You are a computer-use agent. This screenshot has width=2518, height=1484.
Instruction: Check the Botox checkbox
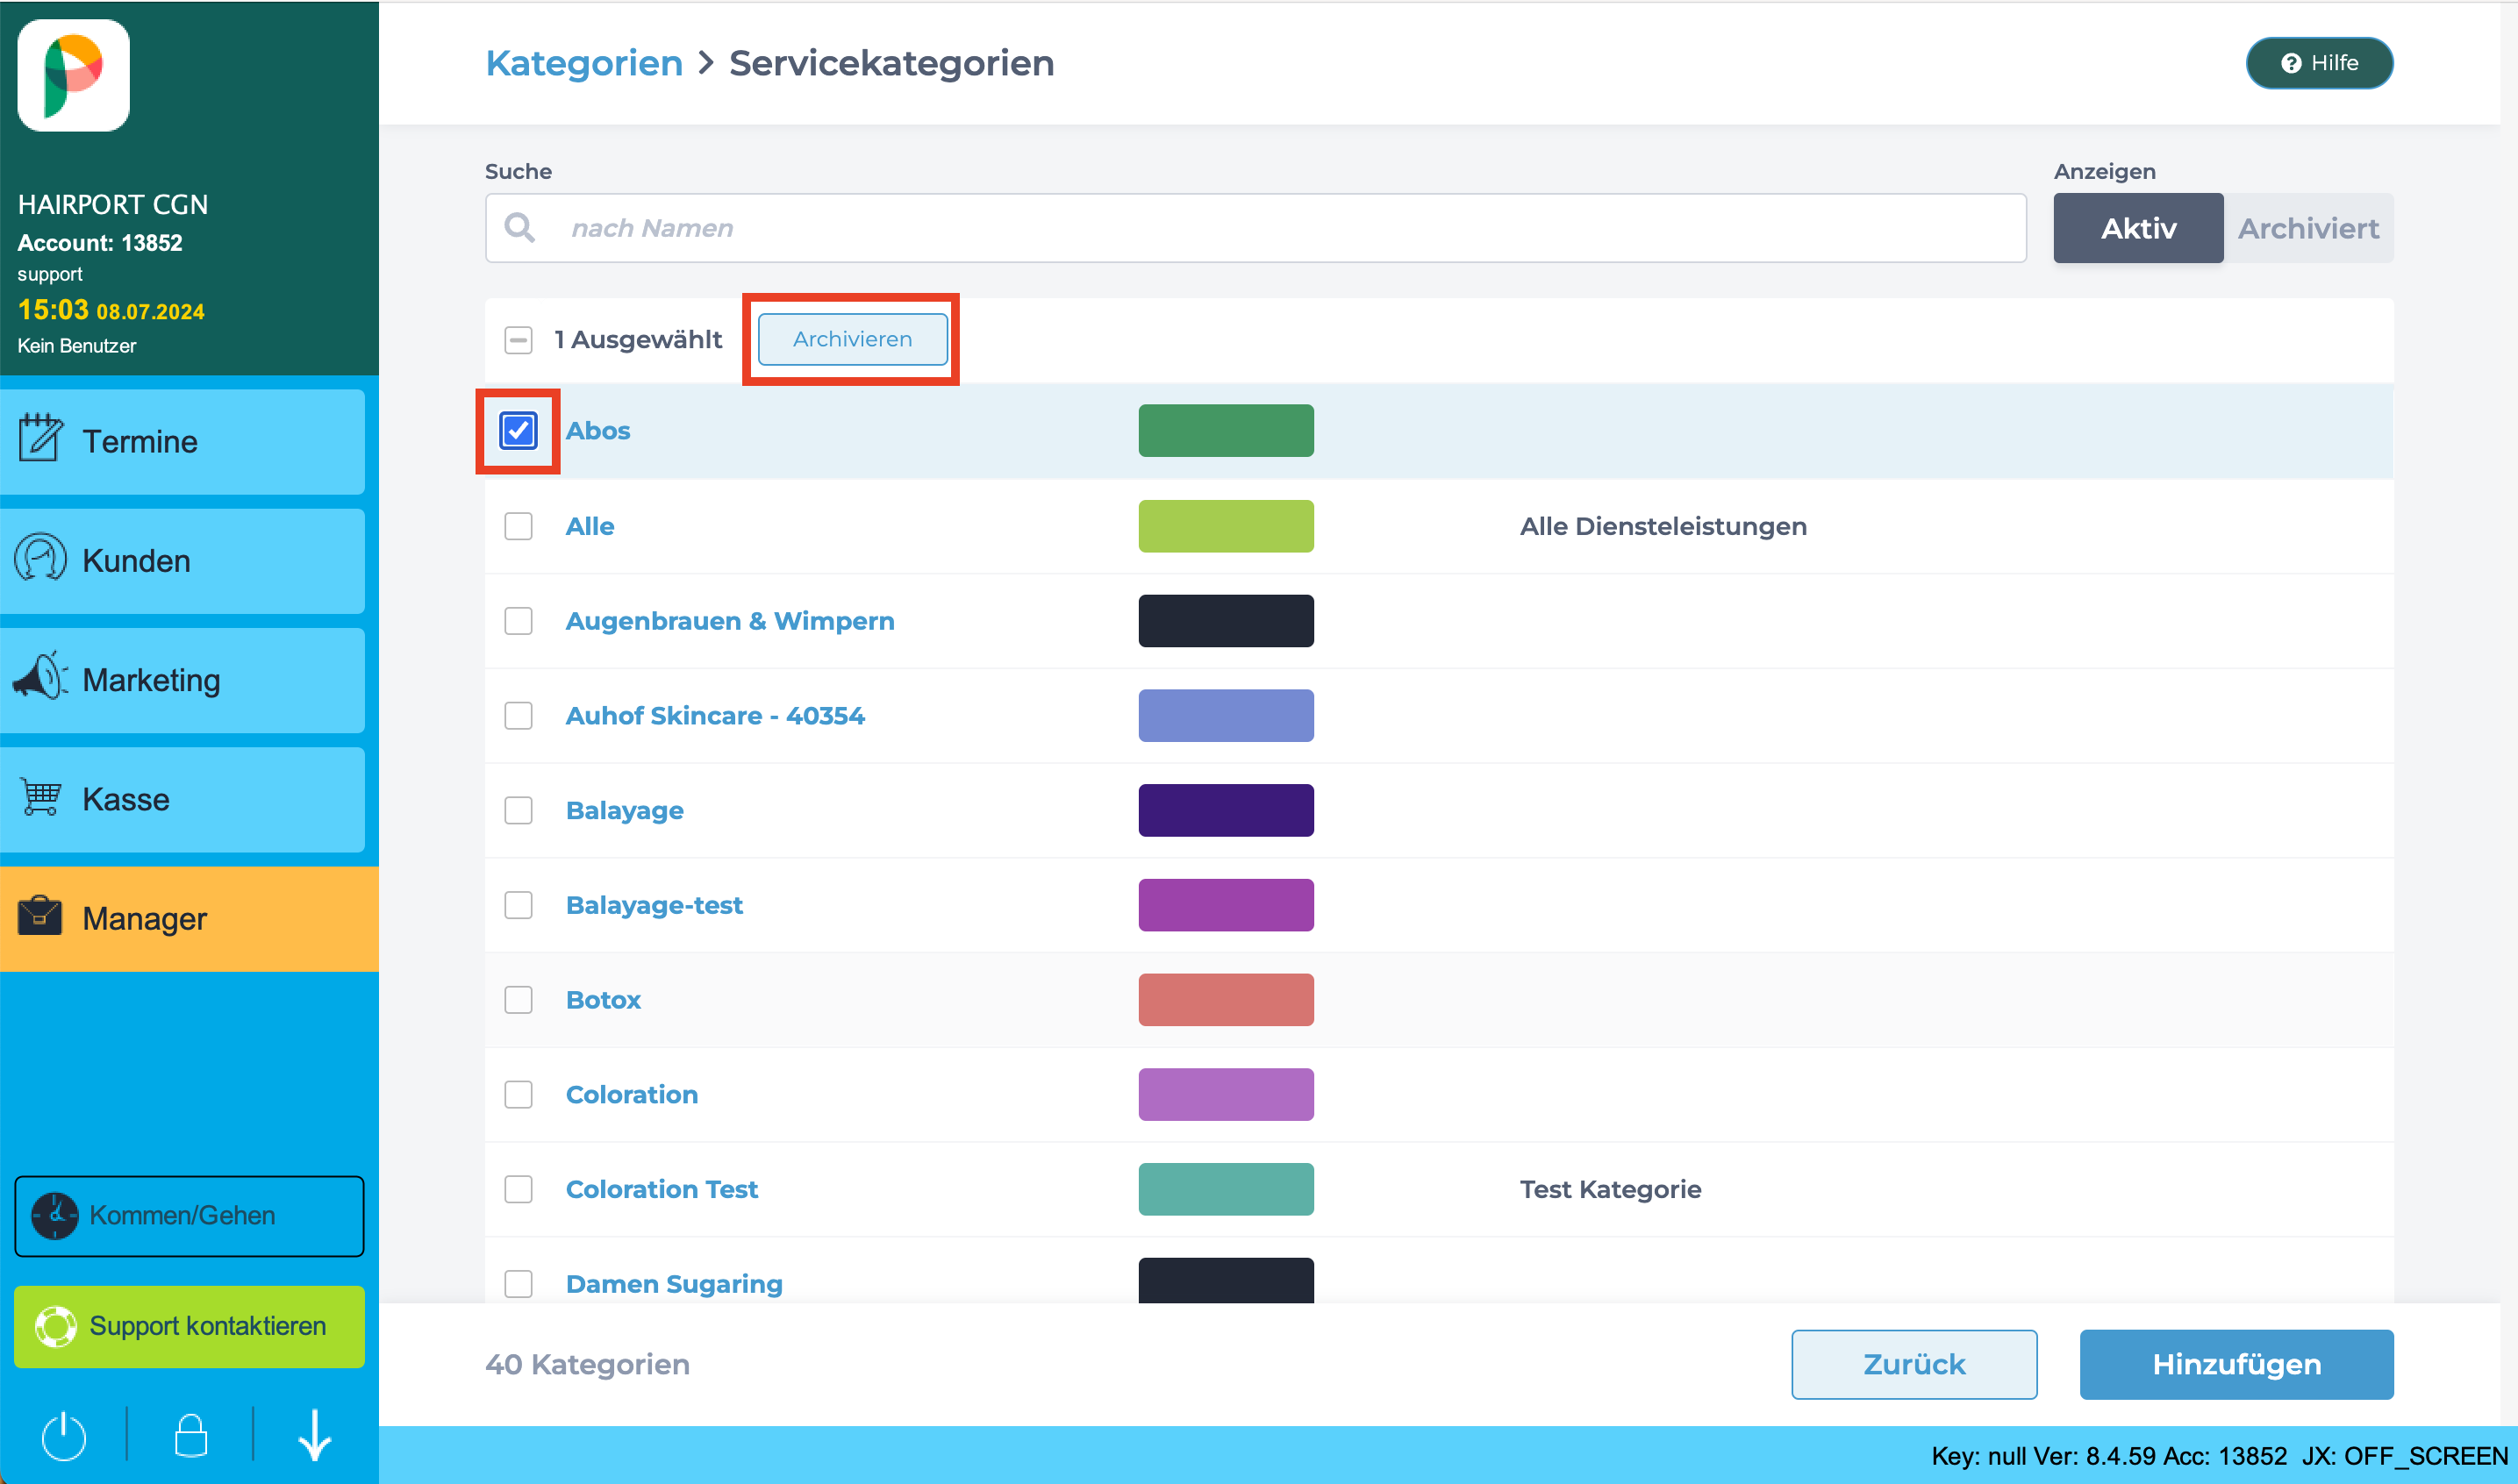[x=518, y=1000]
